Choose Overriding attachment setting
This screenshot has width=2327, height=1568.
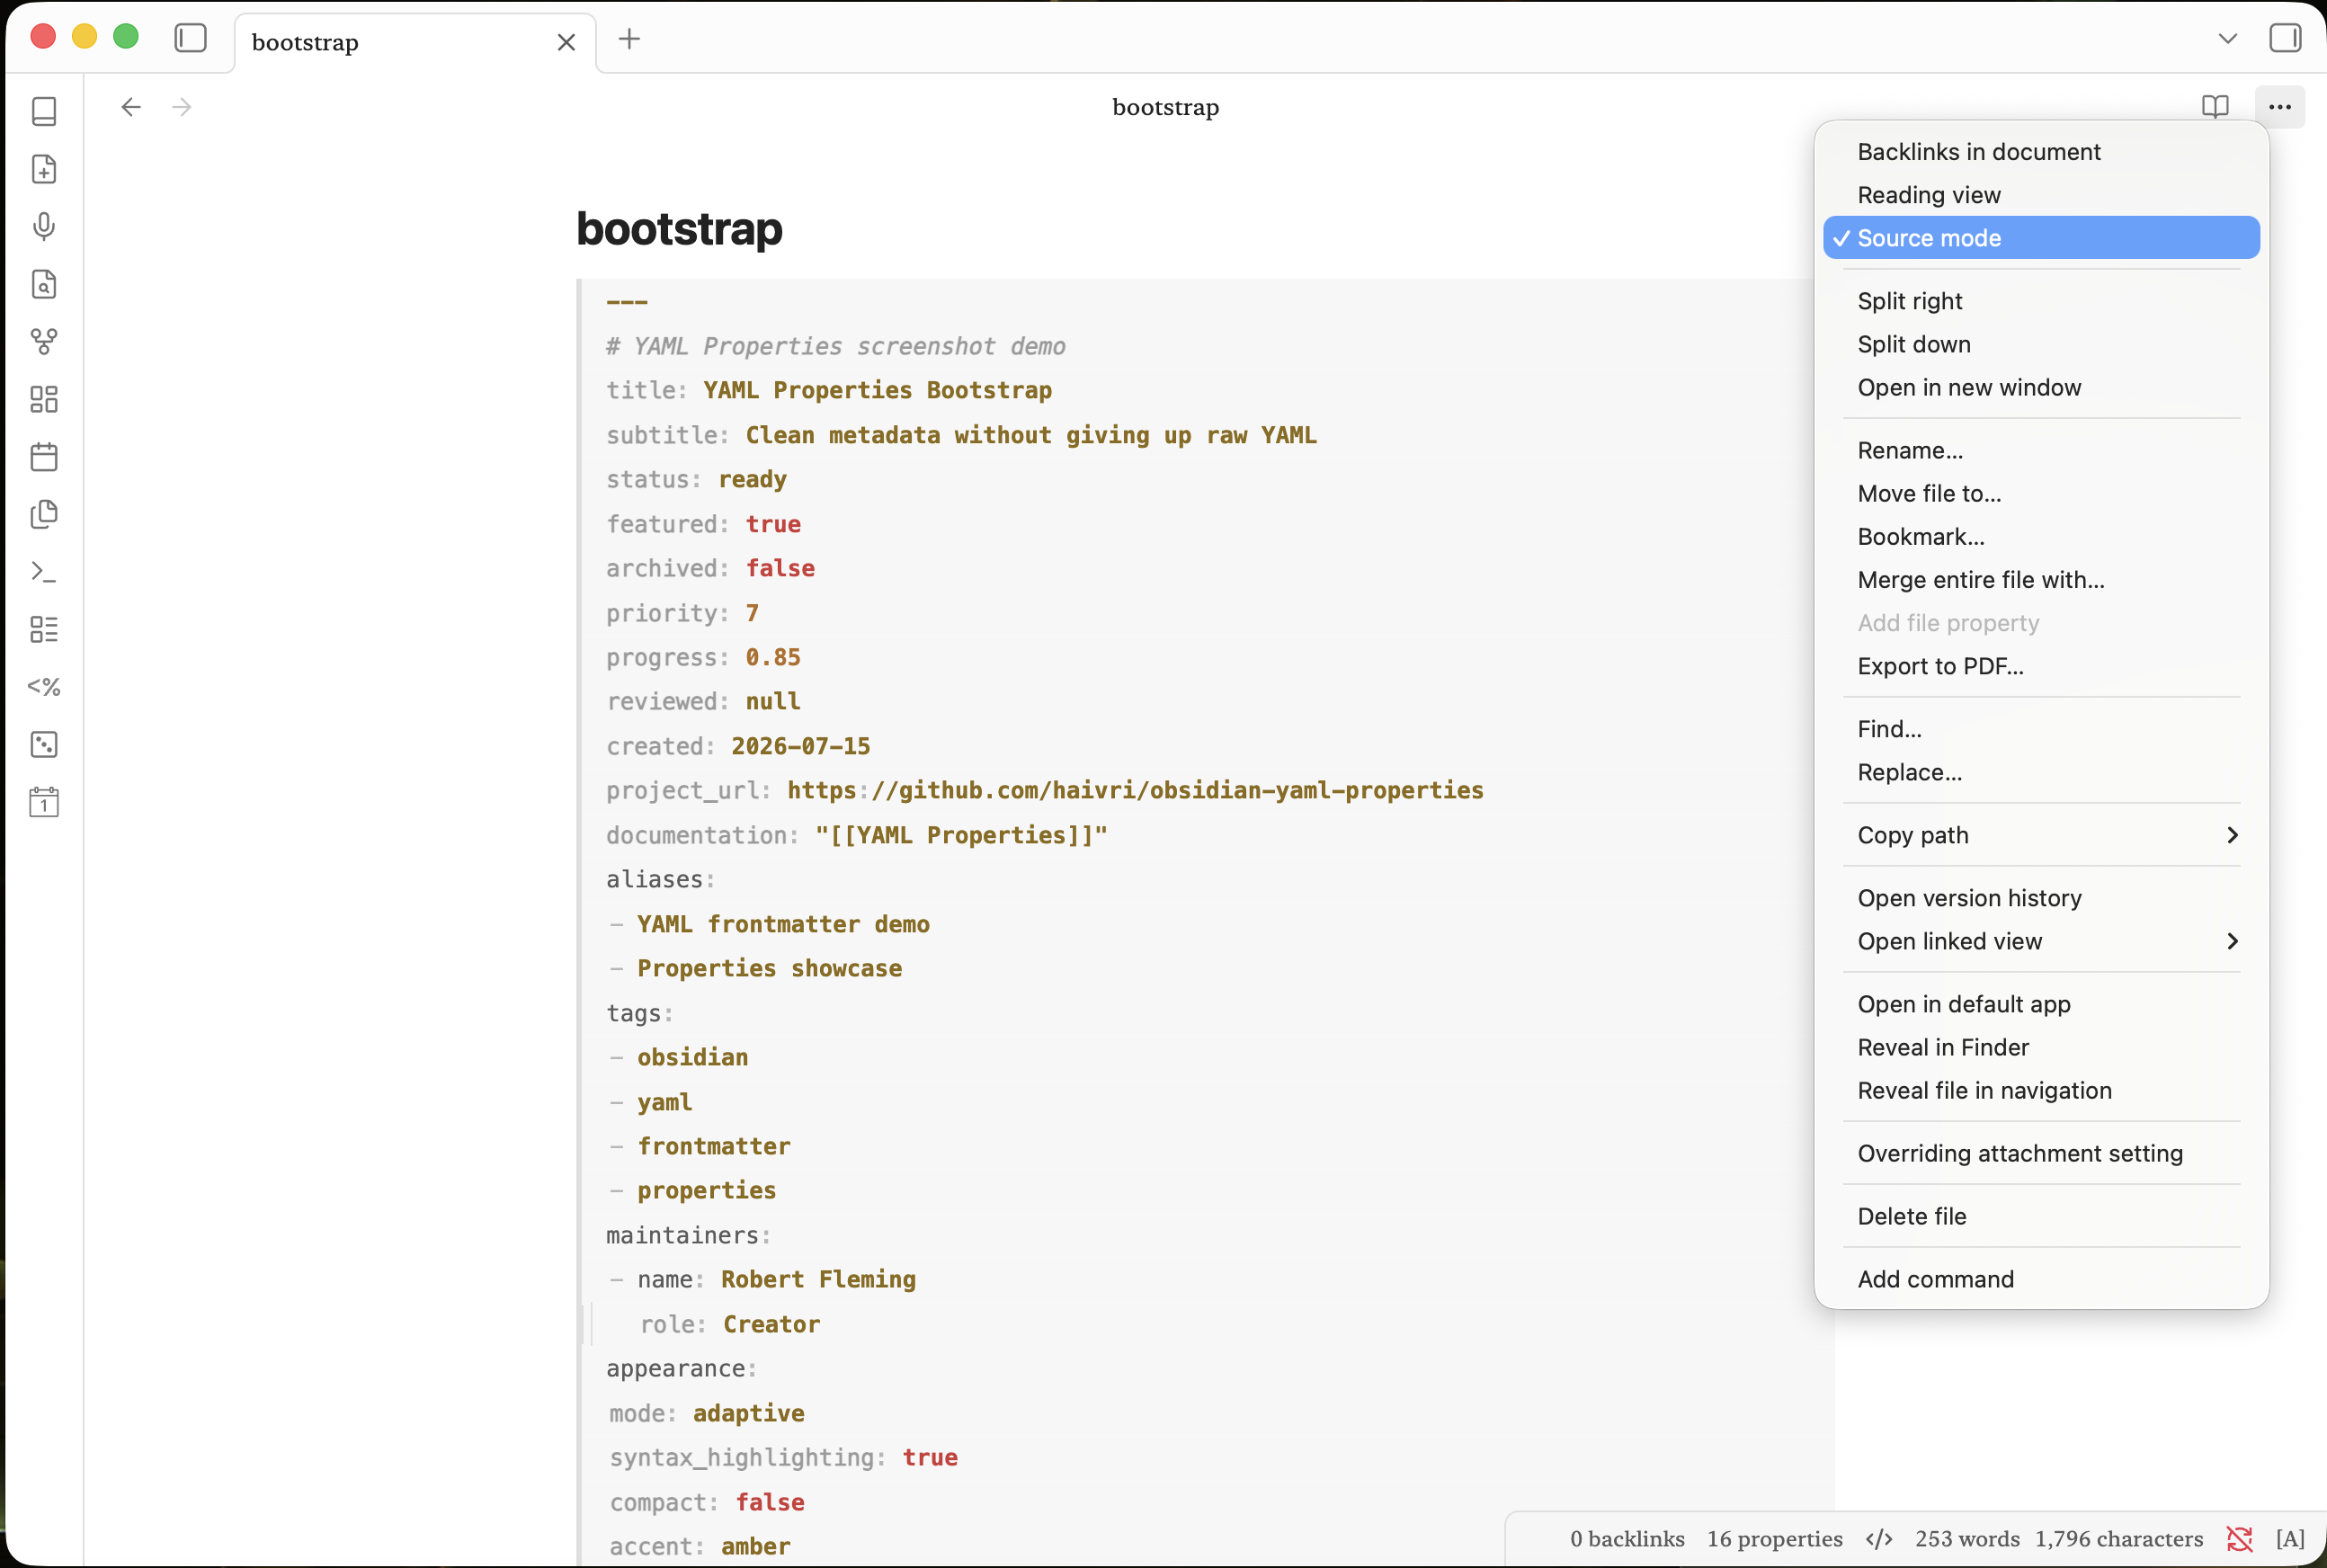coord(2041,1153)
